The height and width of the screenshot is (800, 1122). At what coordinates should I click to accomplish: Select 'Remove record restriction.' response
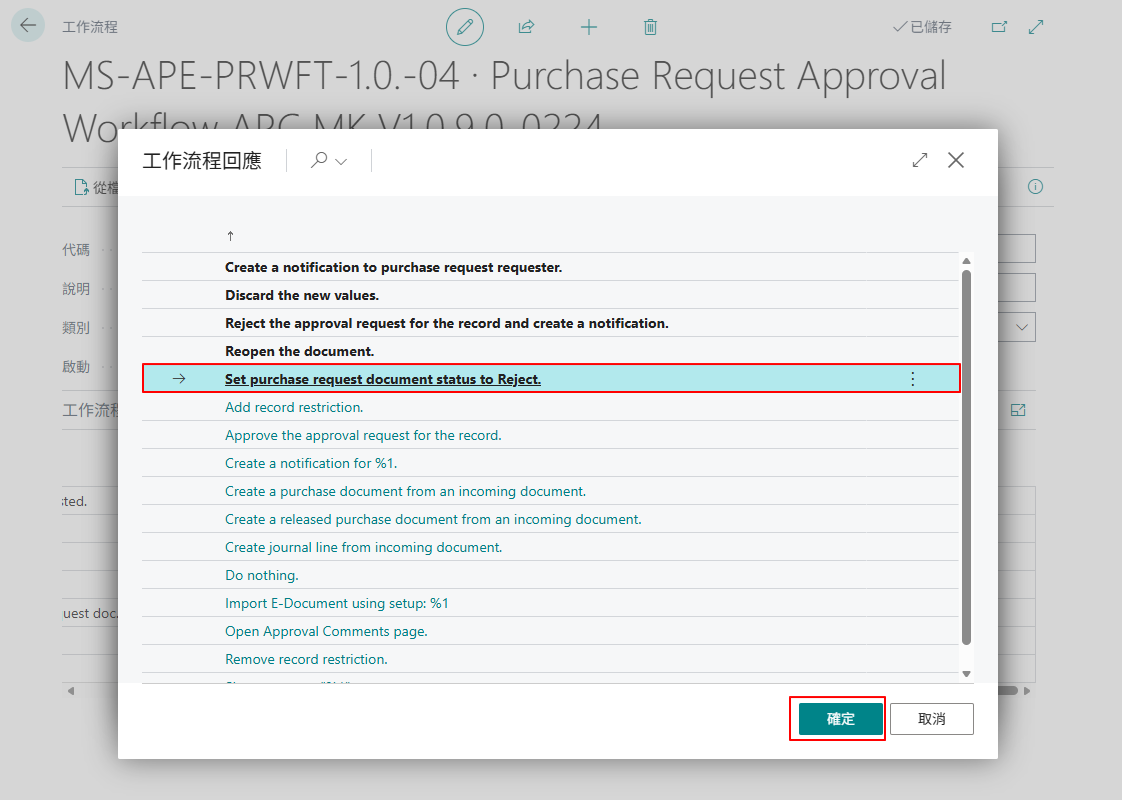(306, 659)
